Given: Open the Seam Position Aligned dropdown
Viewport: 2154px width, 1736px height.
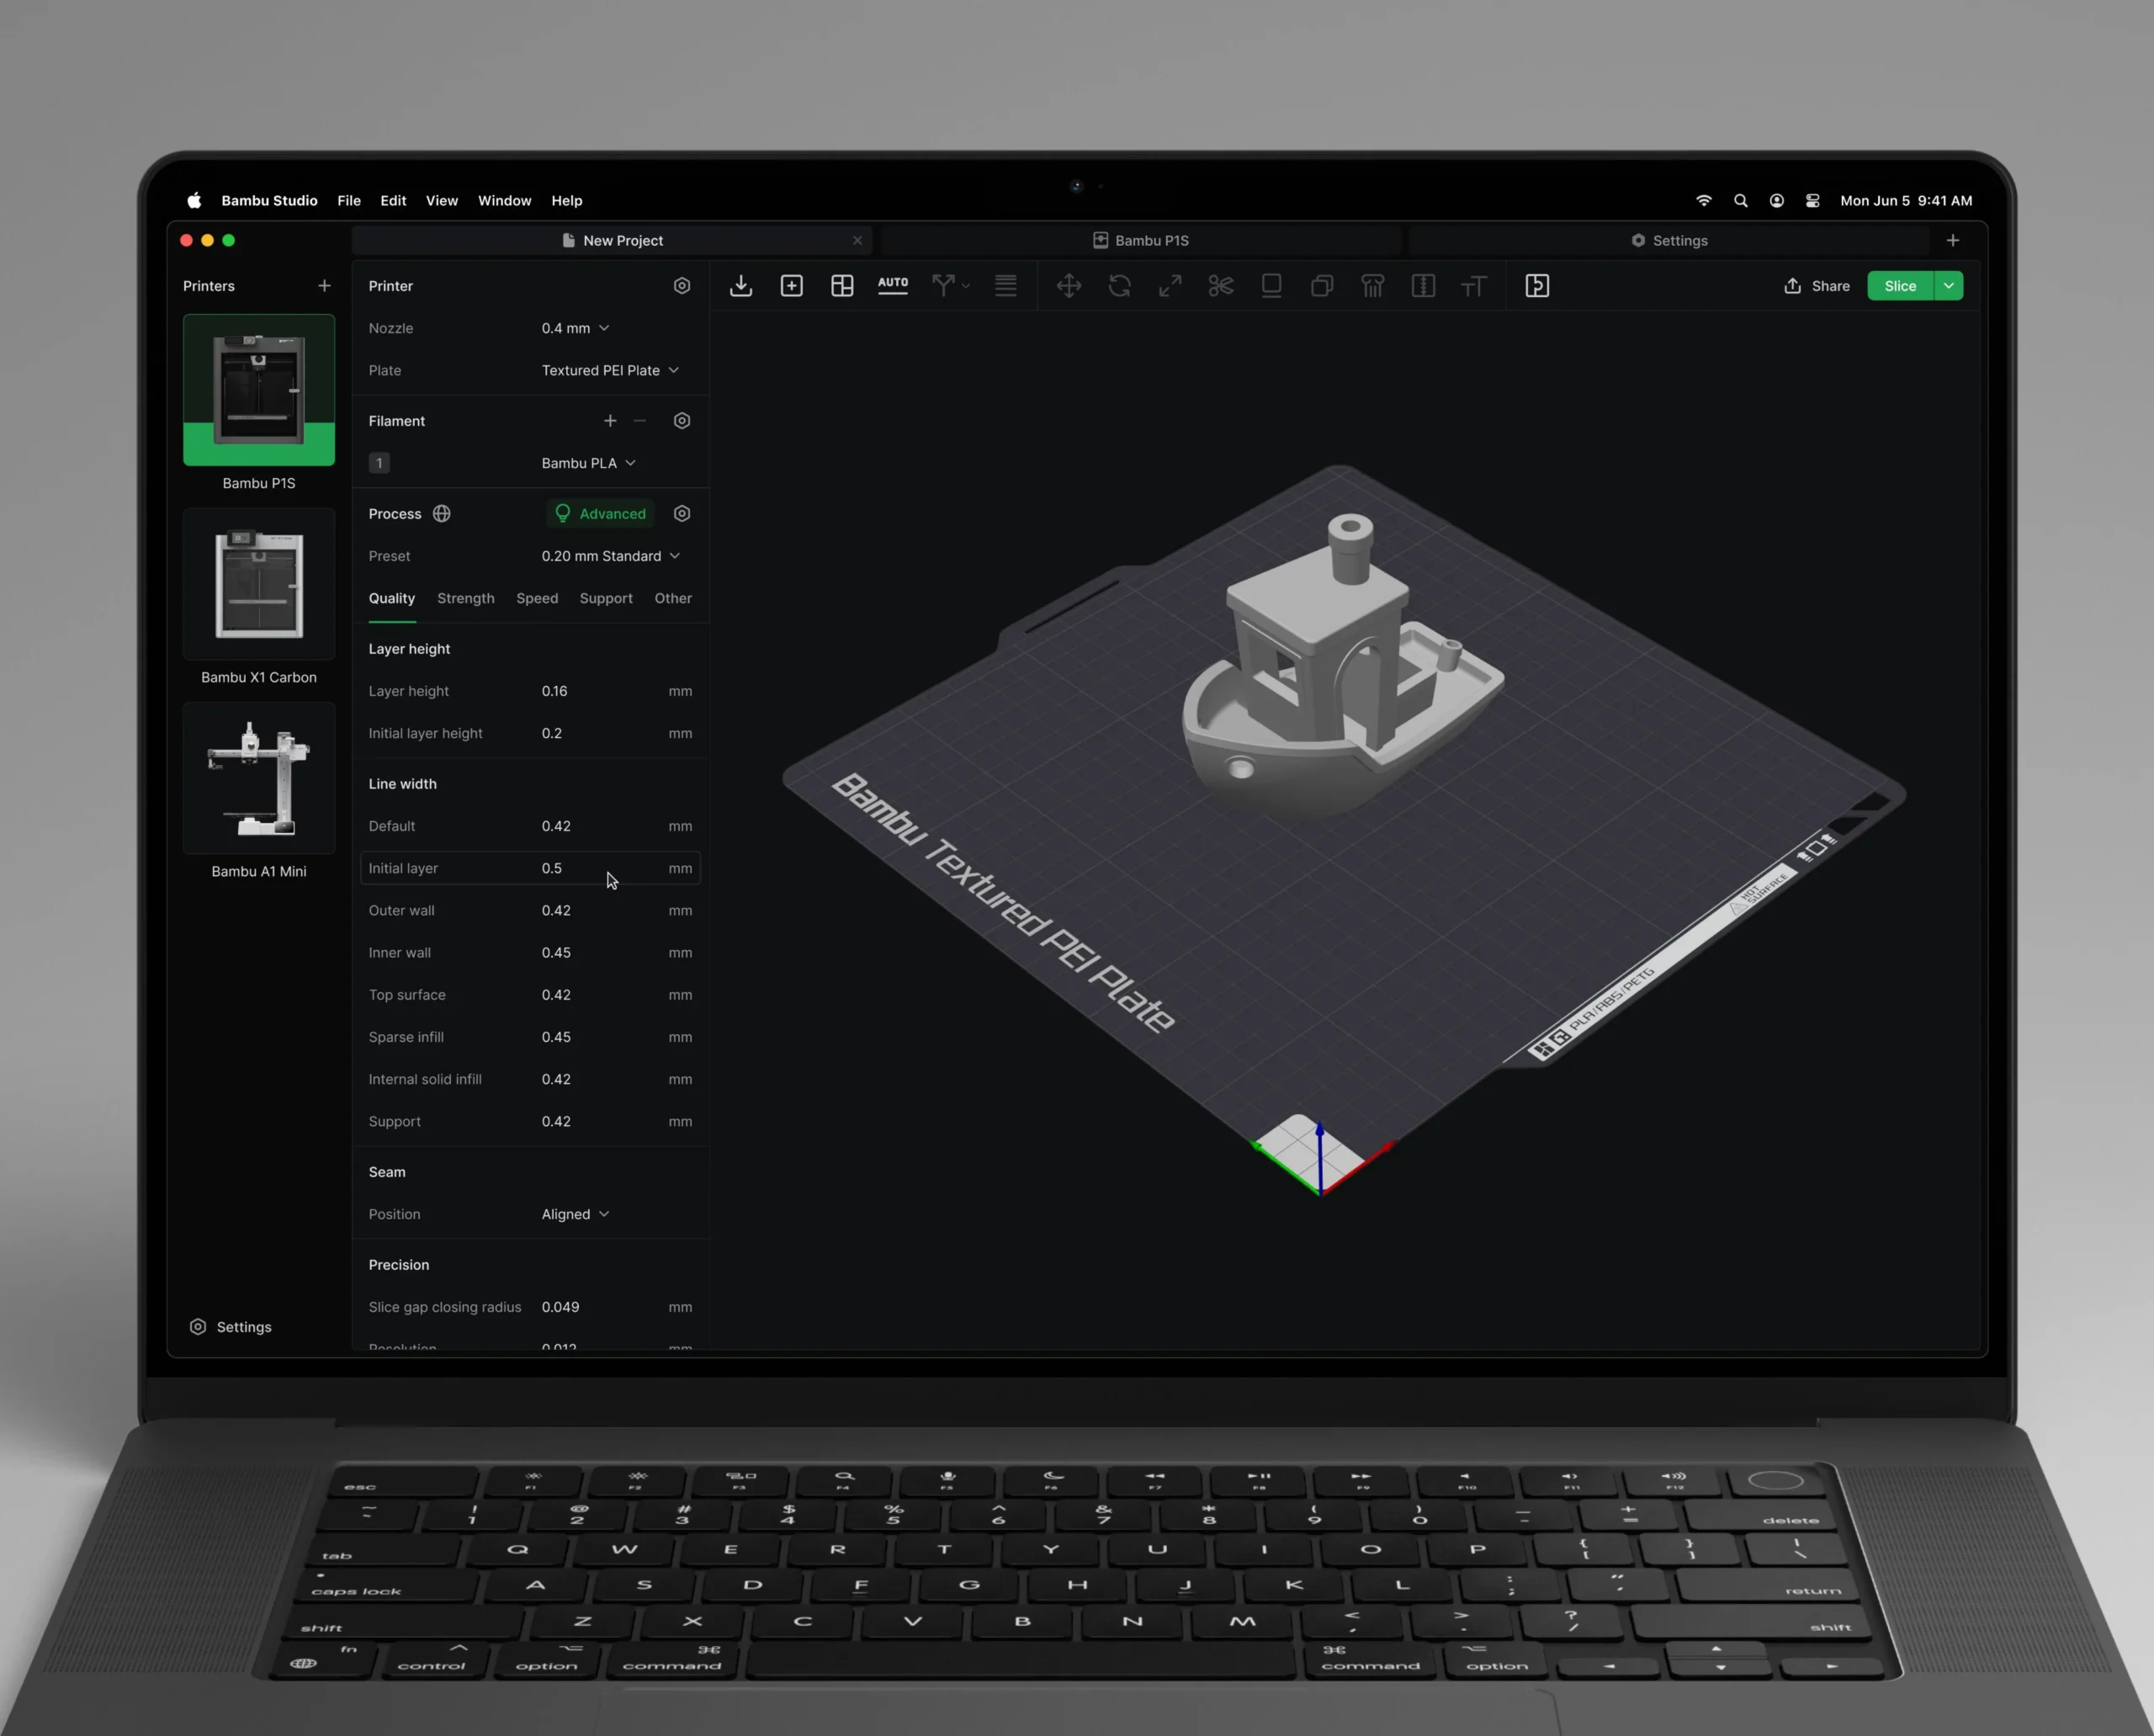Looking at the screenshot, I should tap(576, 1214).
